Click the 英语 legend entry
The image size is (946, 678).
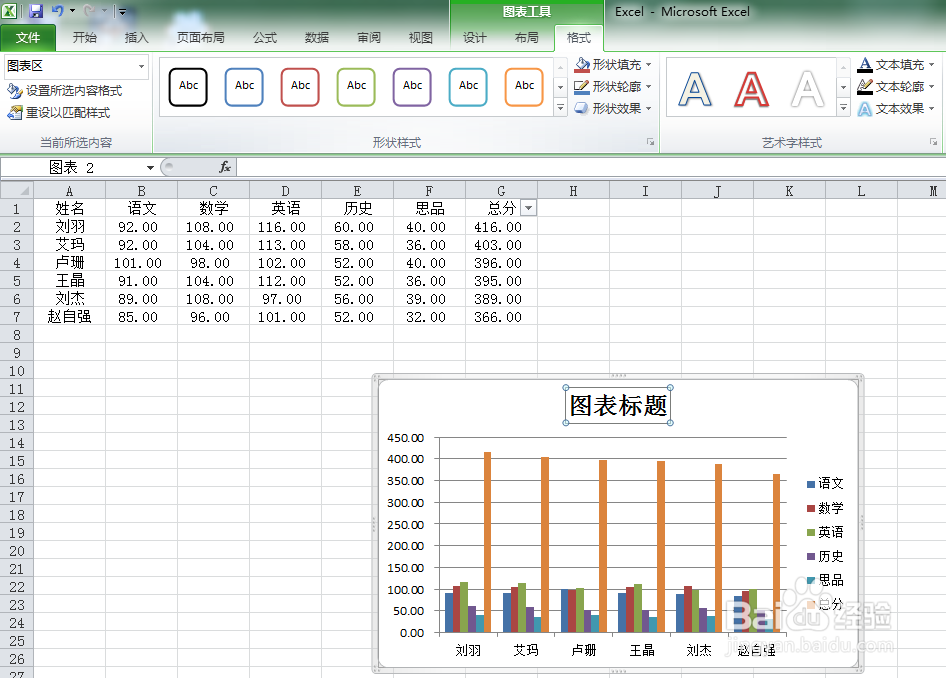point(825,532)
